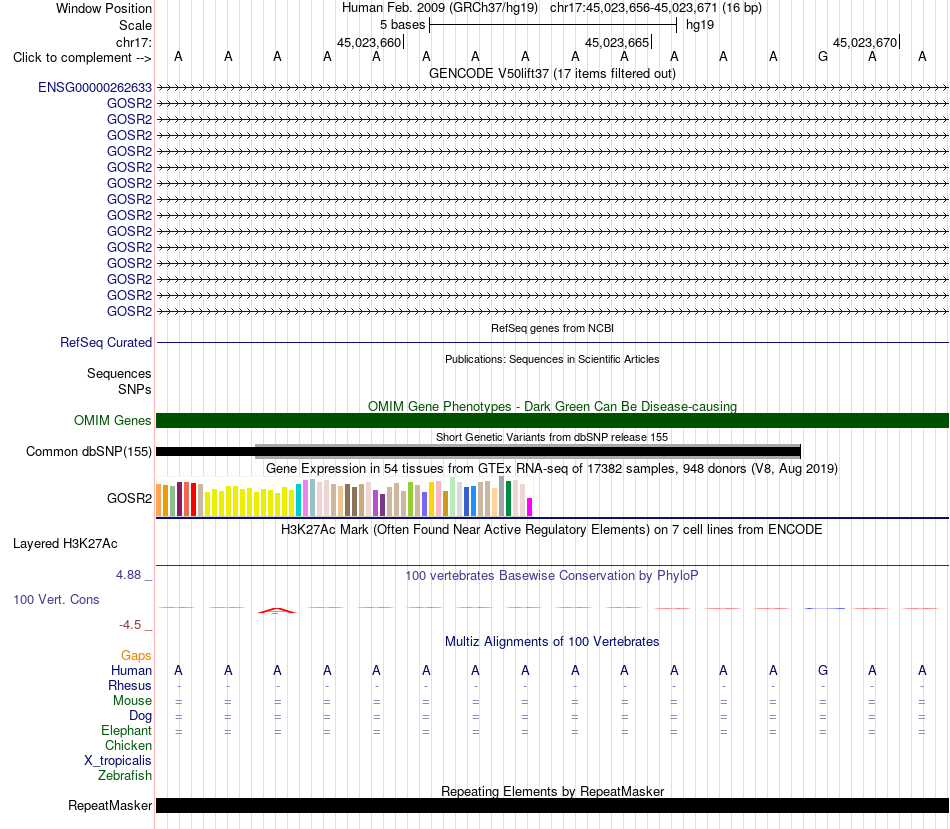The width and height of the screenshot is (950, 829).
Task: Select the OMIM Genes track label
Action: [113, 421]
